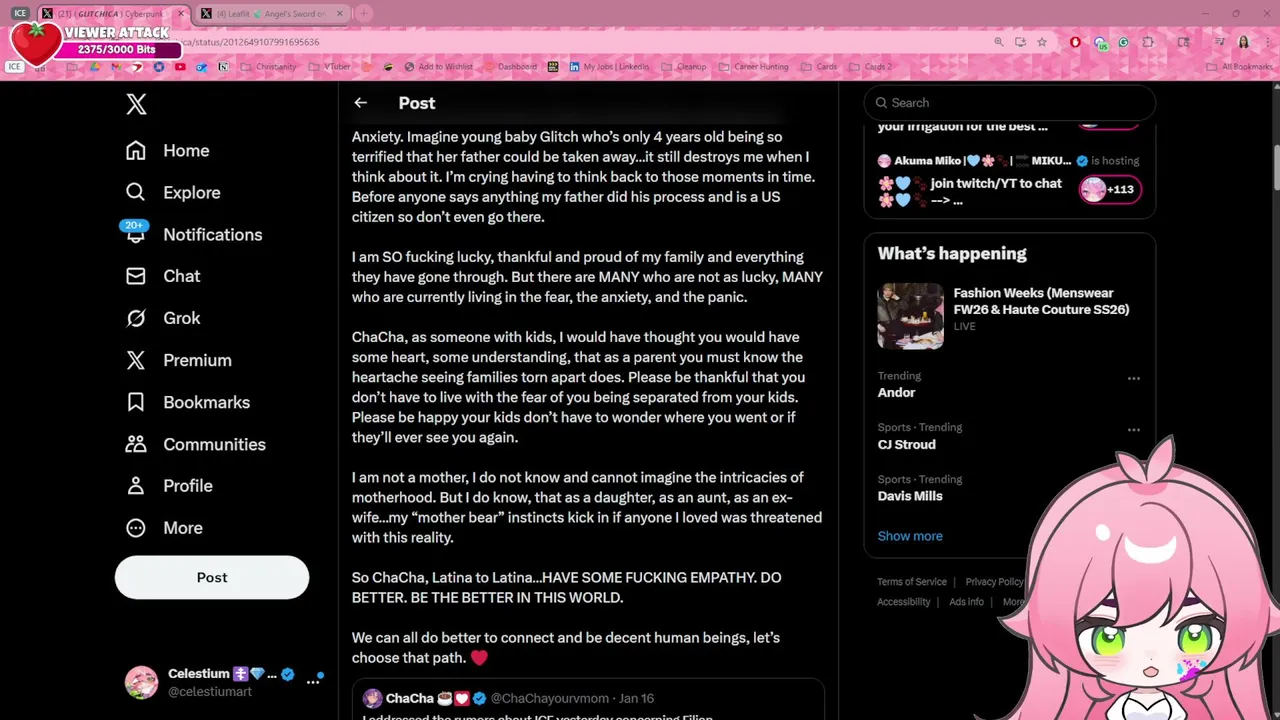Open a new browser tab
Screen dimensions: 1280x720
tap(364, 14)
